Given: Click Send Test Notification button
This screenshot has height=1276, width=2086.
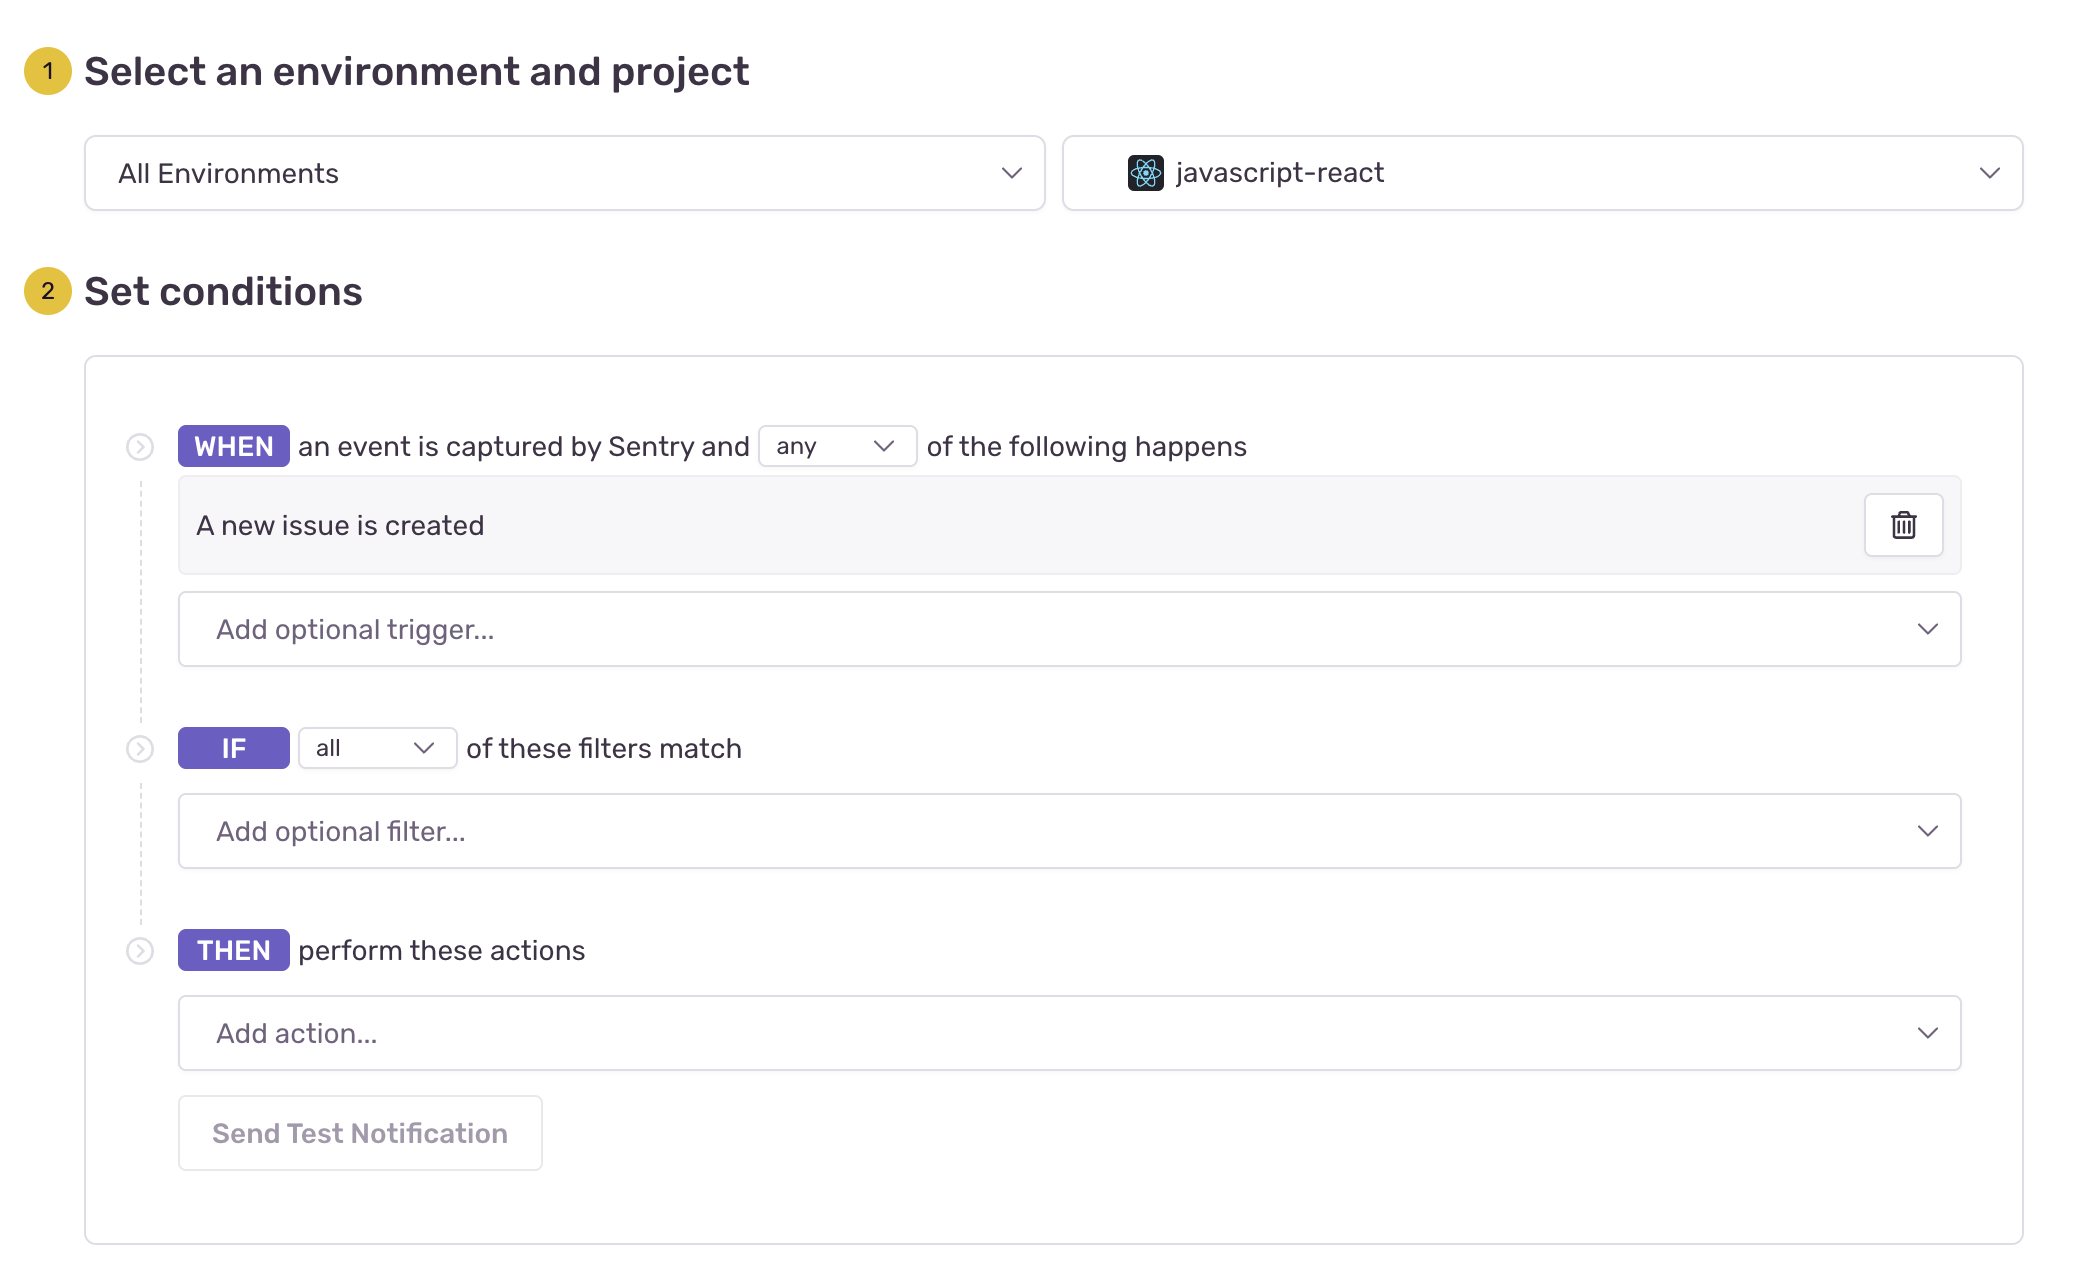Looking at the screenshot, I should (x=360, y=1133).
